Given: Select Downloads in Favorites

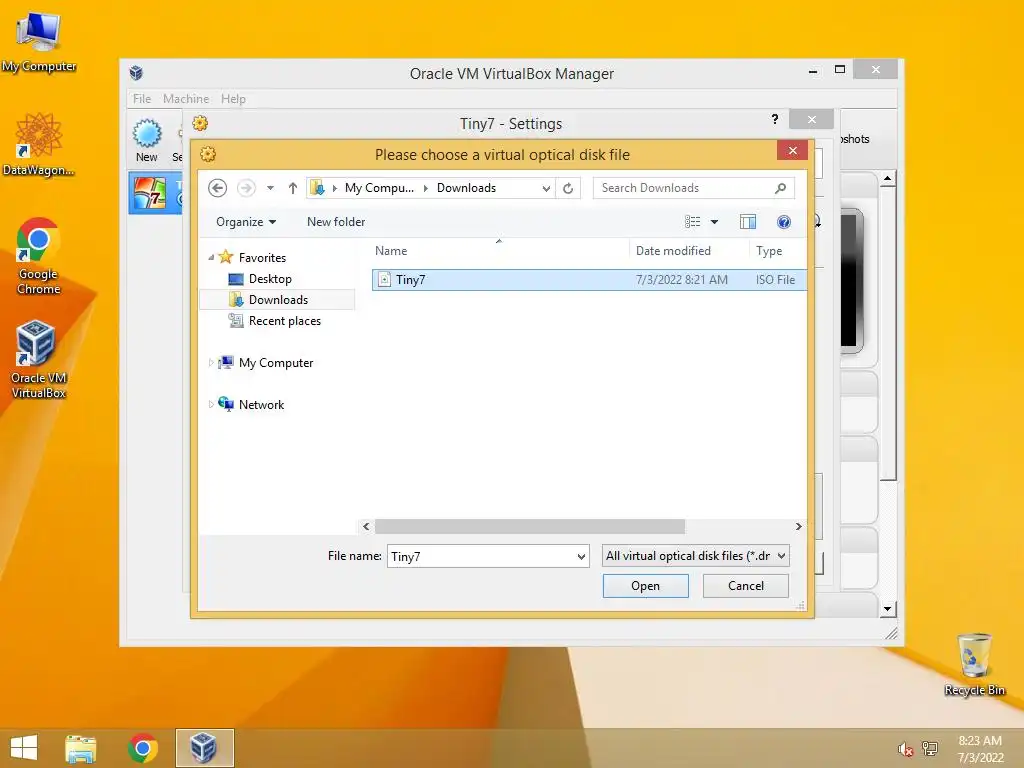Looking at the screenshot, I should 278,300.
